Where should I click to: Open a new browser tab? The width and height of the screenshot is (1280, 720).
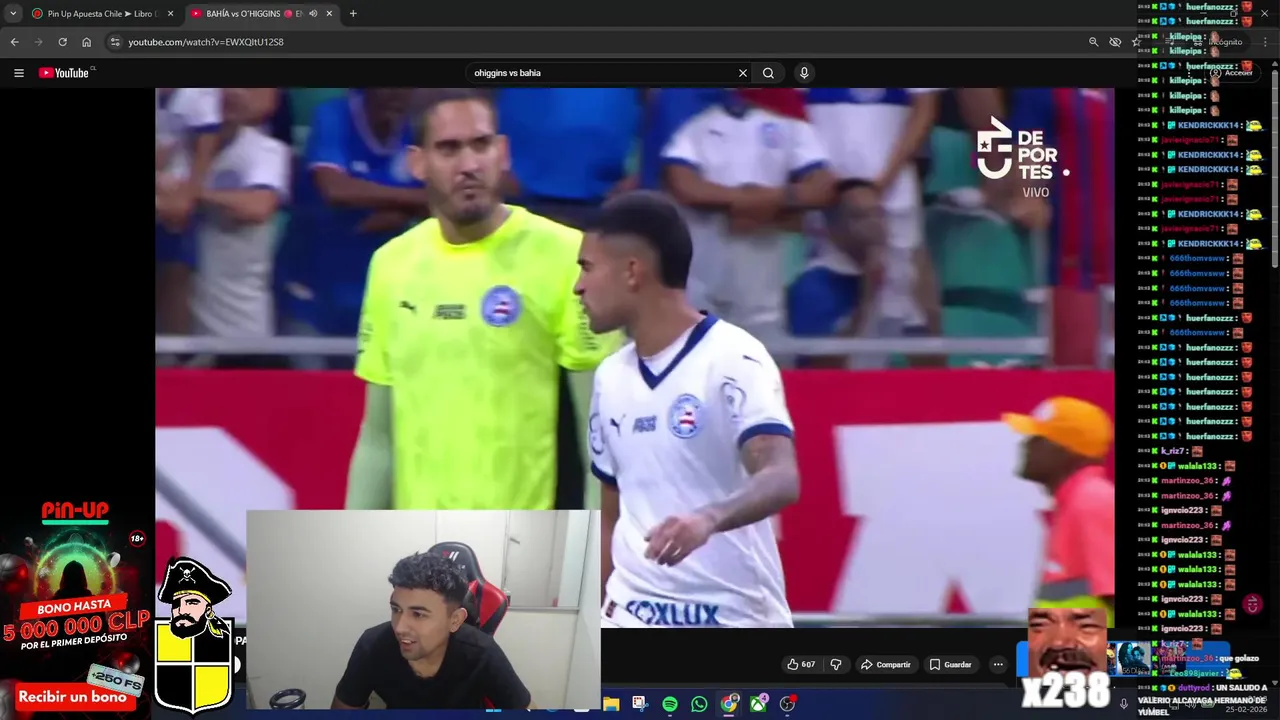pos(353,14)
